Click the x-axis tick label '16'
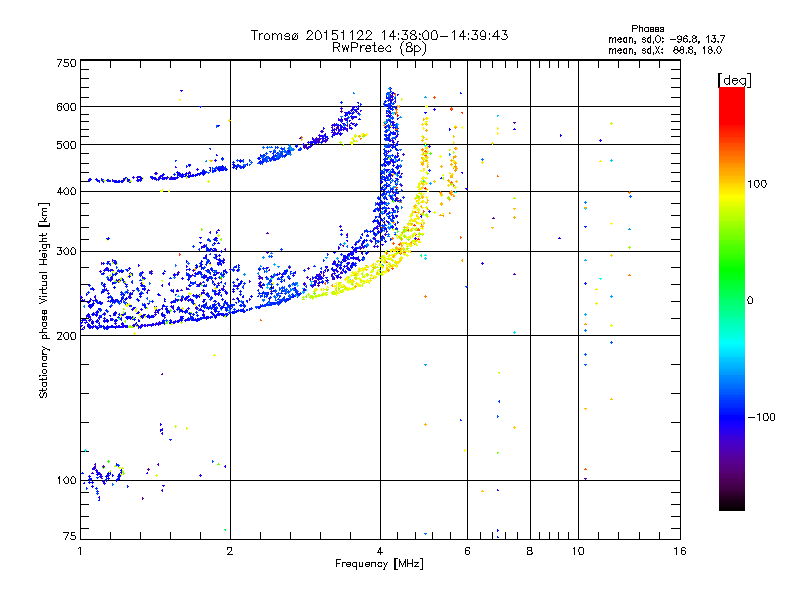This screenshot has width=800, height=600. click(x=680, y=551)
